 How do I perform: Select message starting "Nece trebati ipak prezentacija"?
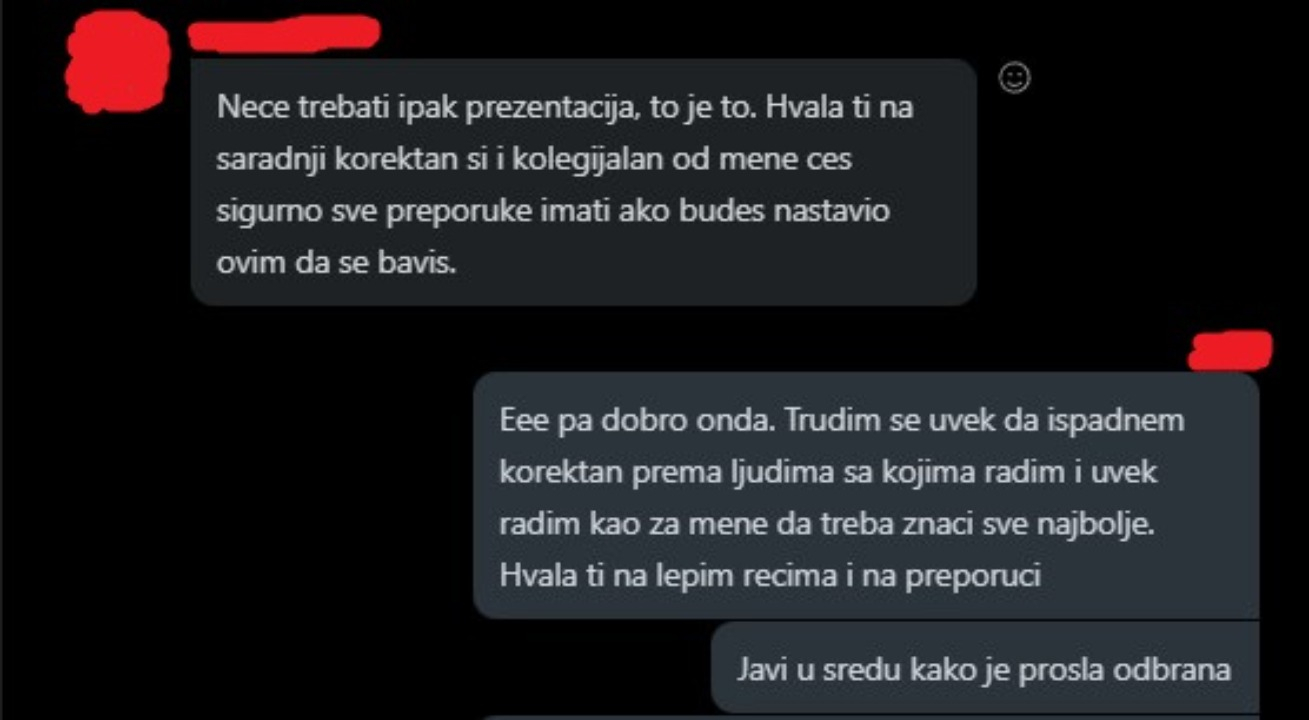(583, 182)
